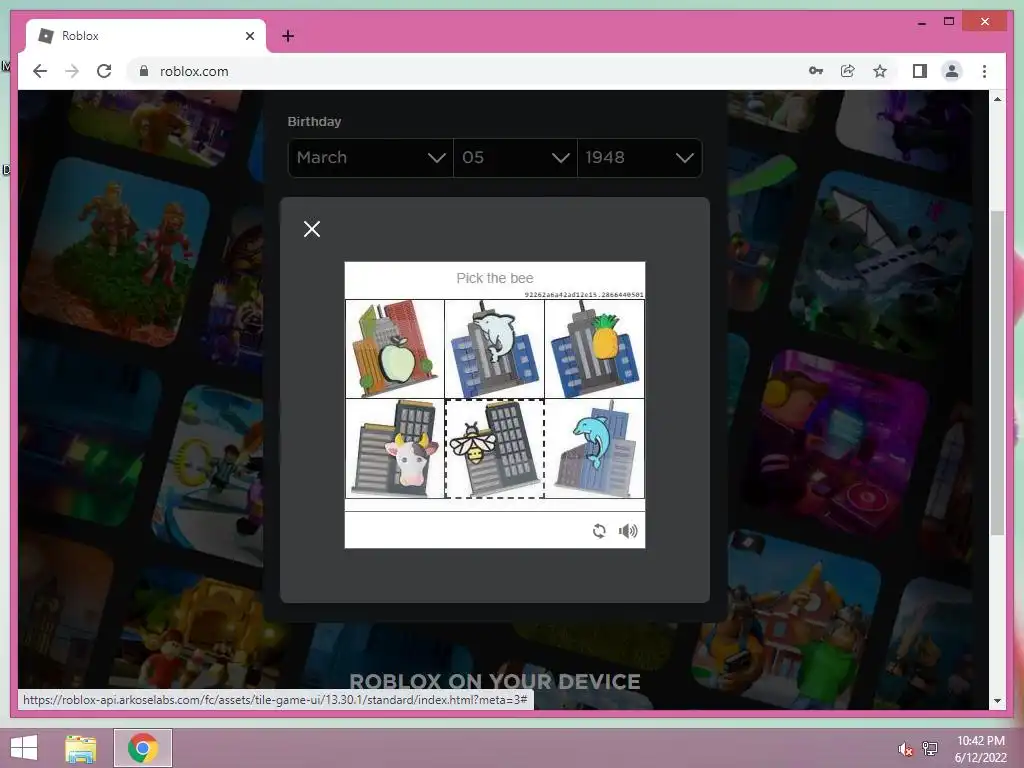Screen dimensions: 1024x768
Task: Close the captcha dialog with X
Action: point(312,229)
